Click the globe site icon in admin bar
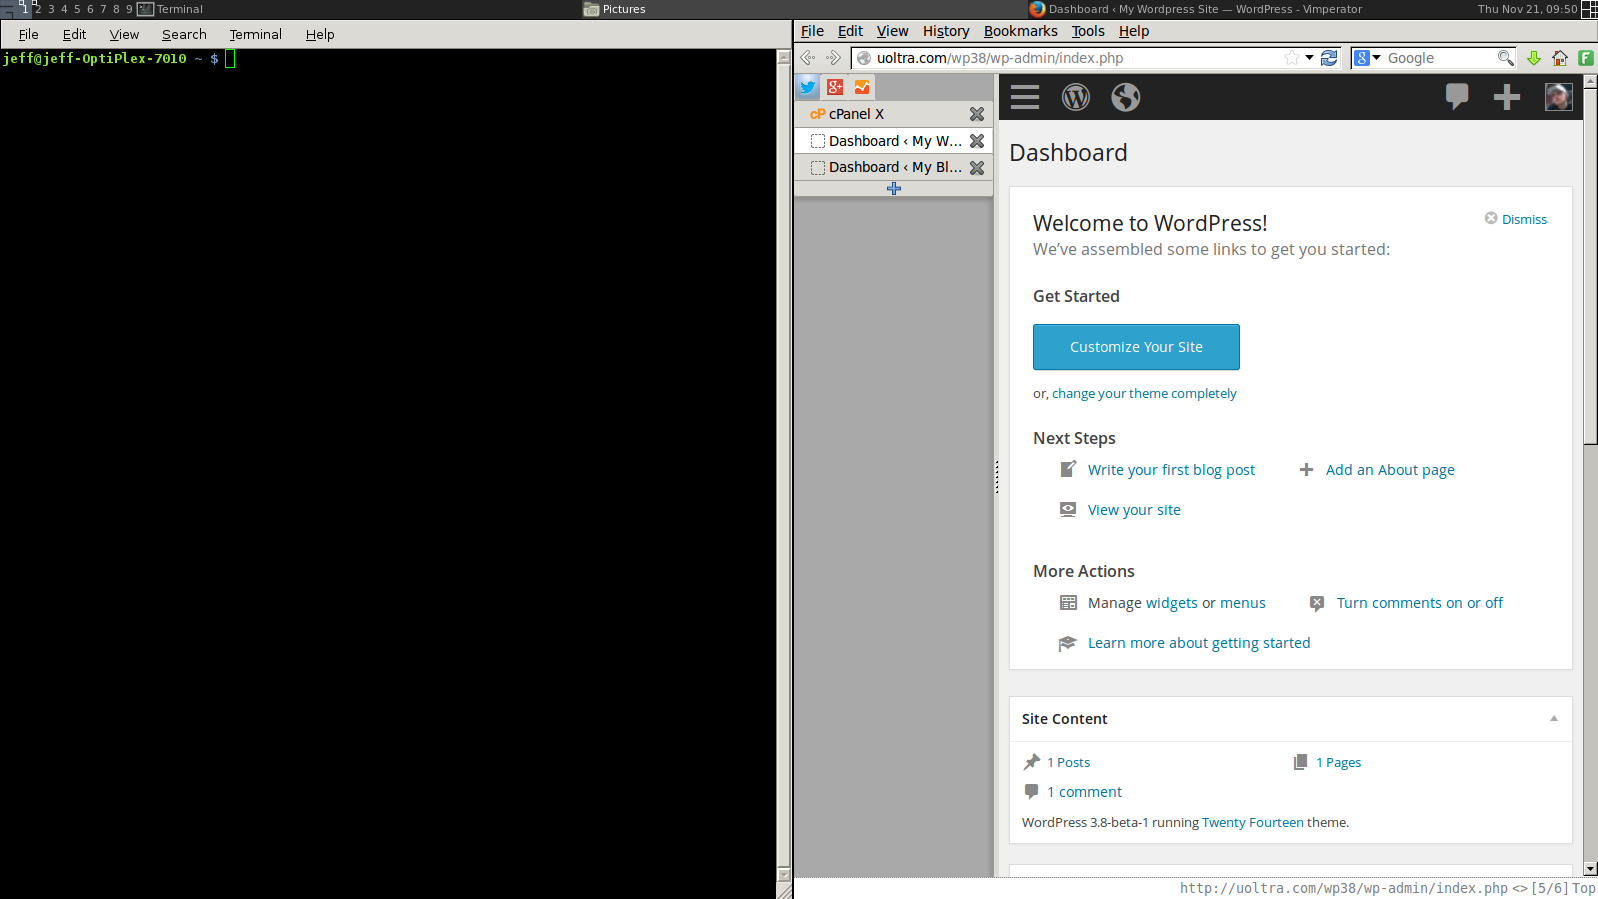This screenshot has height=899, width=1598. (1126, 97)
